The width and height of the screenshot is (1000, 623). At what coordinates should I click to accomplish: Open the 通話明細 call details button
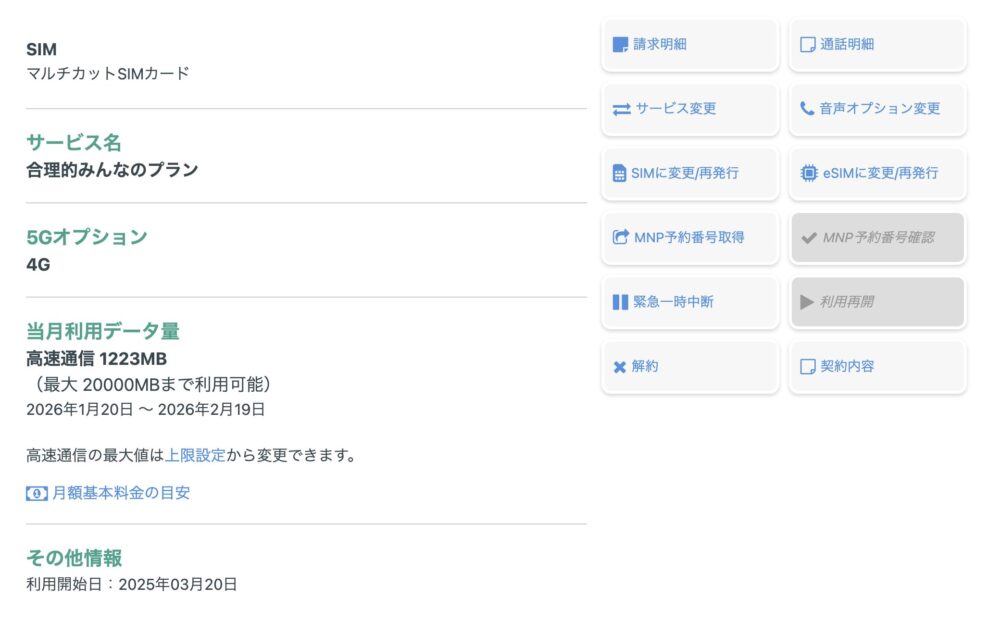878,45
